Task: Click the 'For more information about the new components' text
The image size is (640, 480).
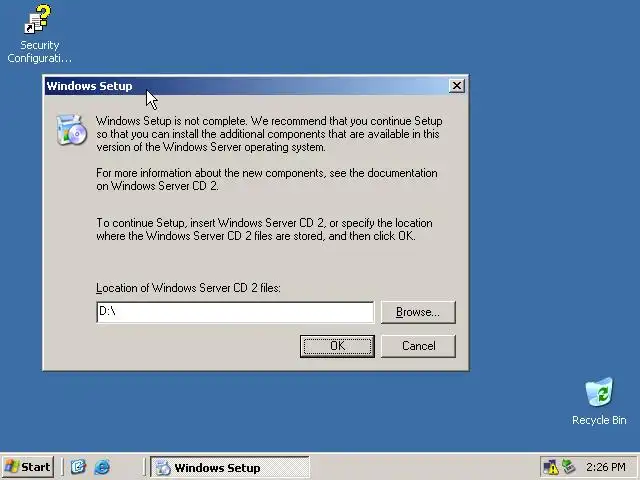Action: 267,179
